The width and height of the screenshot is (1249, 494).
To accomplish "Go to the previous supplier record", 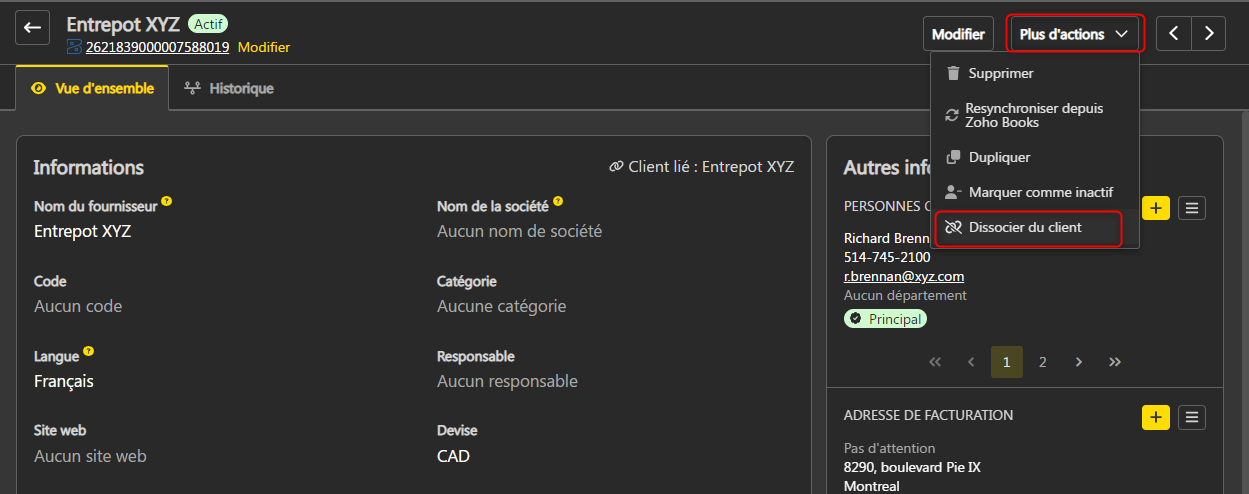I will [x=1174, y=33].
